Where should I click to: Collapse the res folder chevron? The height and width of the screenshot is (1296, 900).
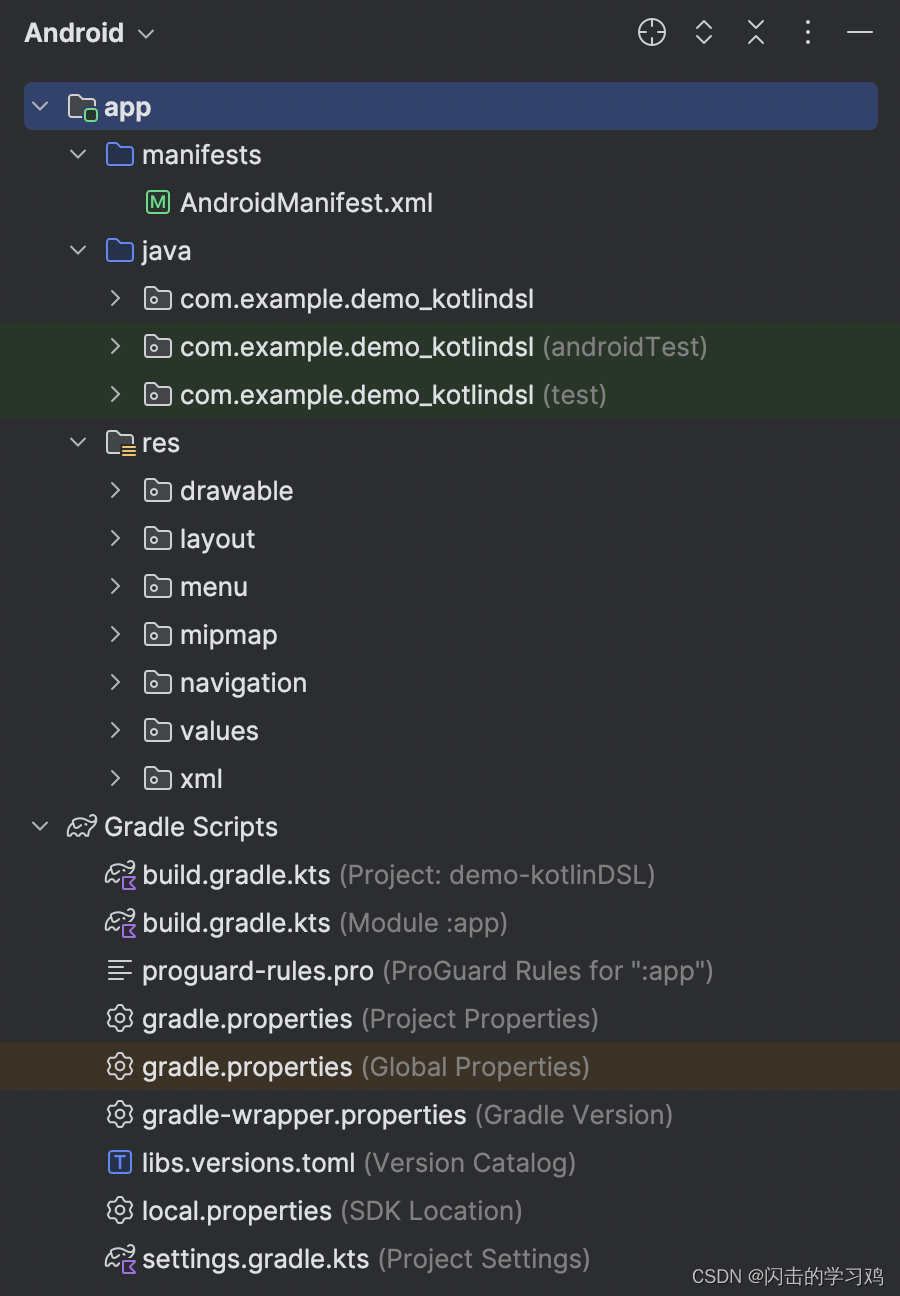pyautogui.click(x=78, y=442)
